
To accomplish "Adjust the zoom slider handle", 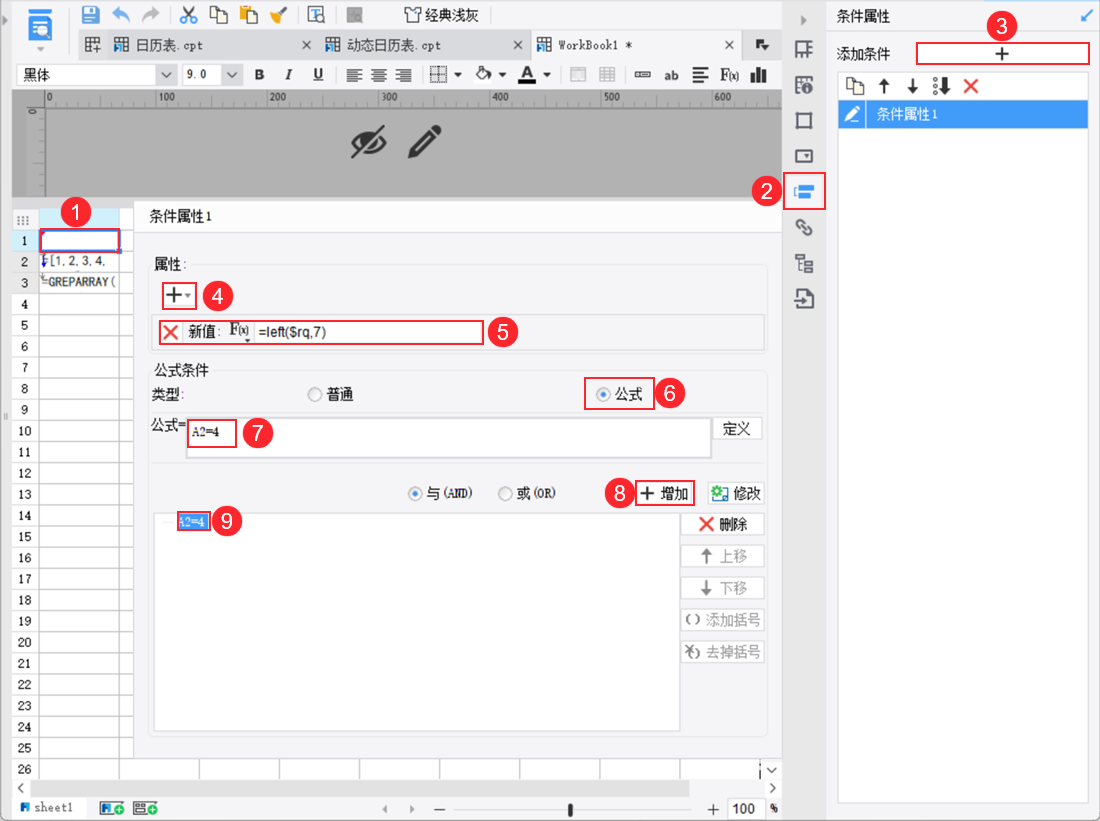I will pos(570,810).
